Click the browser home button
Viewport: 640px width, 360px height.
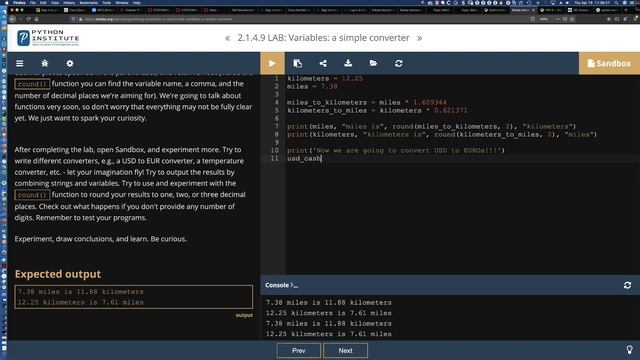(37, 19)
